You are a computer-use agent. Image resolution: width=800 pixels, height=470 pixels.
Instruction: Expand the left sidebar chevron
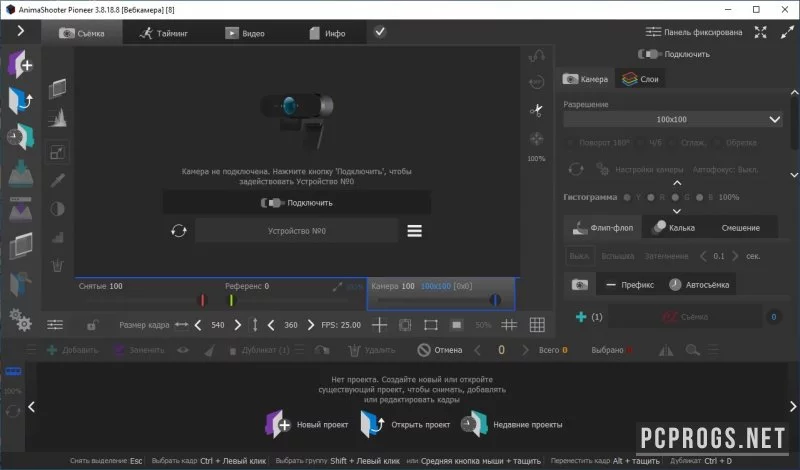tap(20, 31)
